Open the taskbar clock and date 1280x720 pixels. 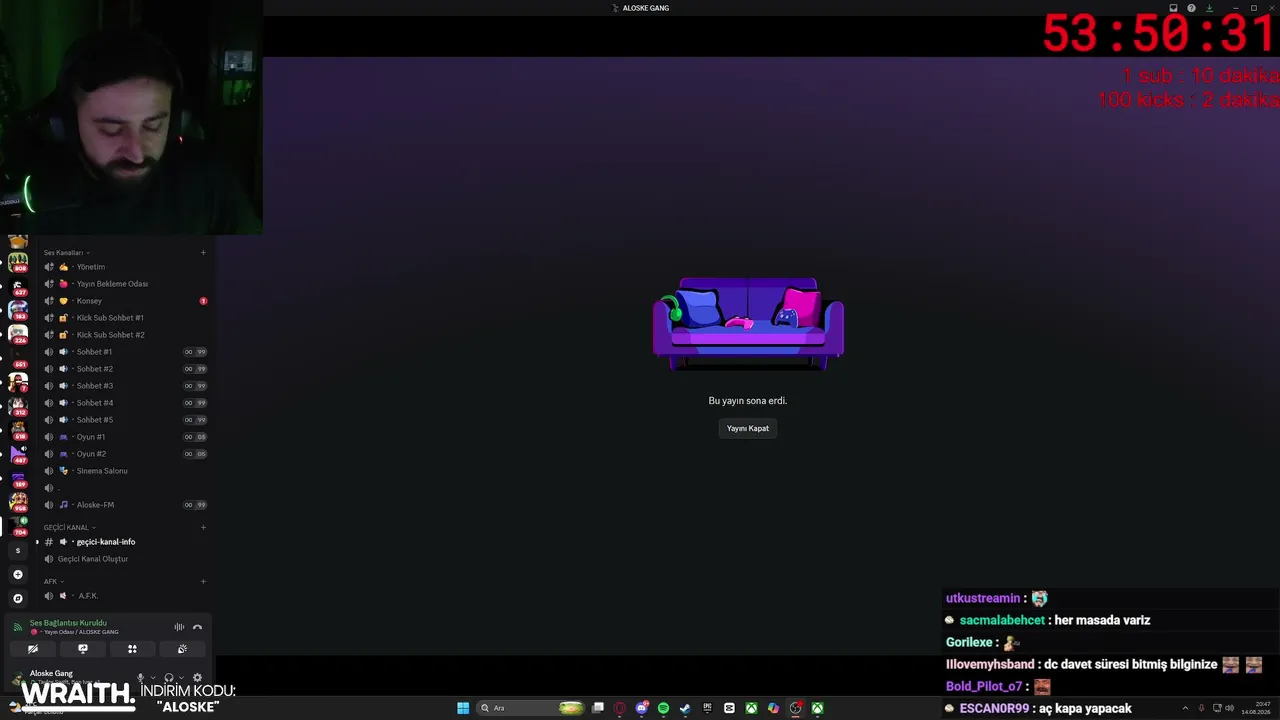(1254, 708)
